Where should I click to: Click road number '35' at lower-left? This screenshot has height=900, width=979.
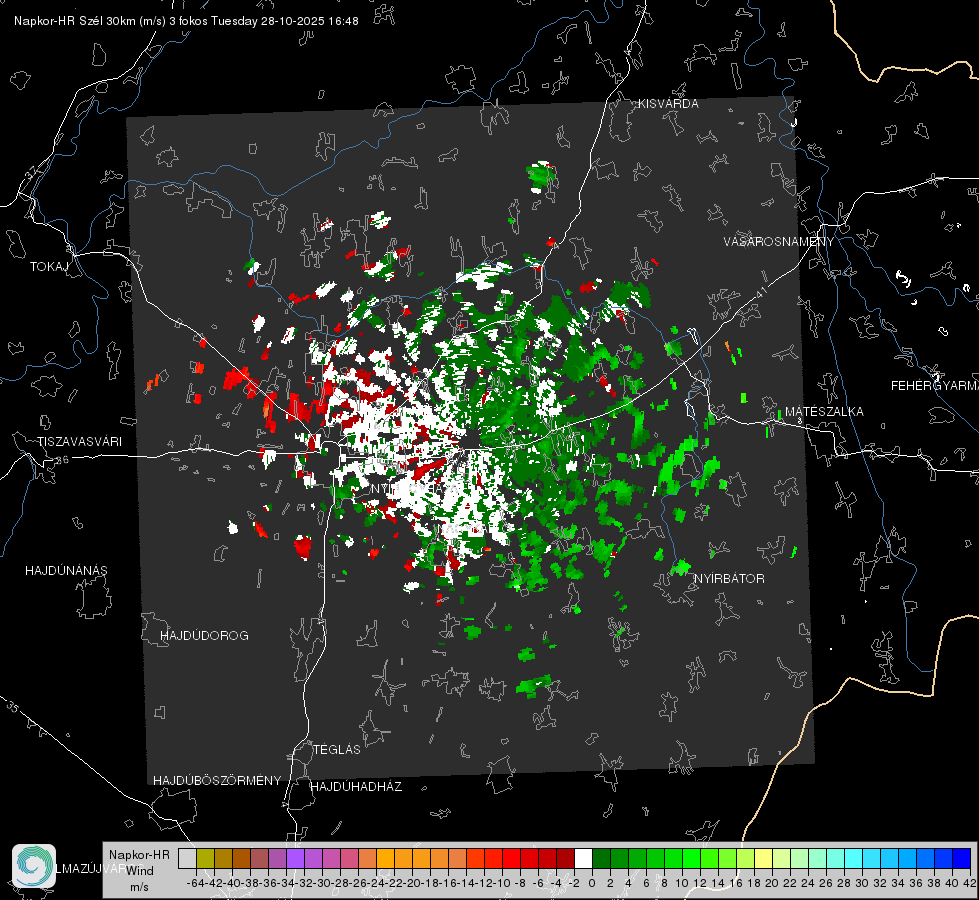click(x=14, y=708)
